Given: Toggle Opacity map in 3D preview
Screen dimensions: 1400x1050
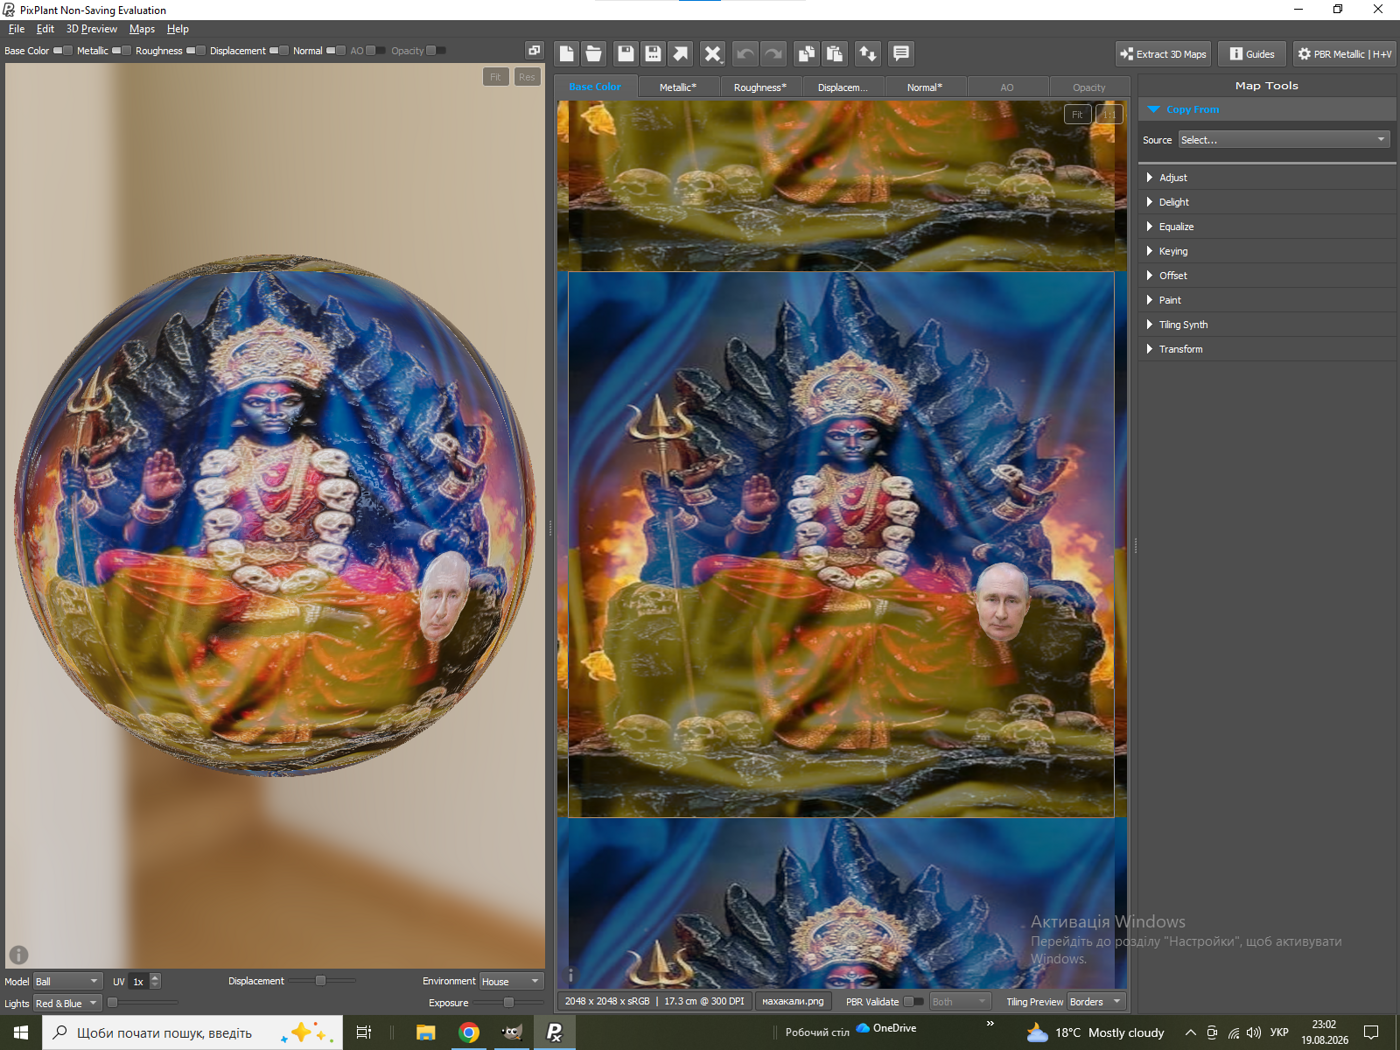Looking at the screenshot, I should pos(436,51).
